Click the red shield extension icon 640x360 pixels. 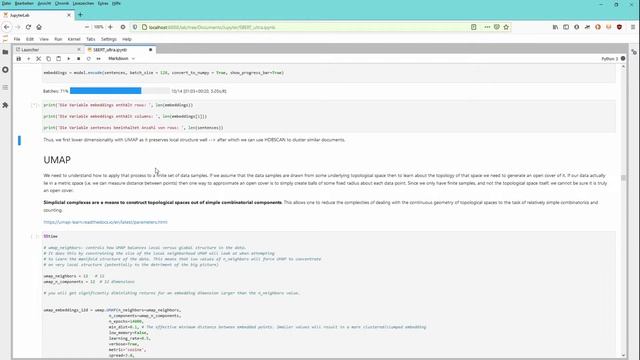tap(619, 27)
